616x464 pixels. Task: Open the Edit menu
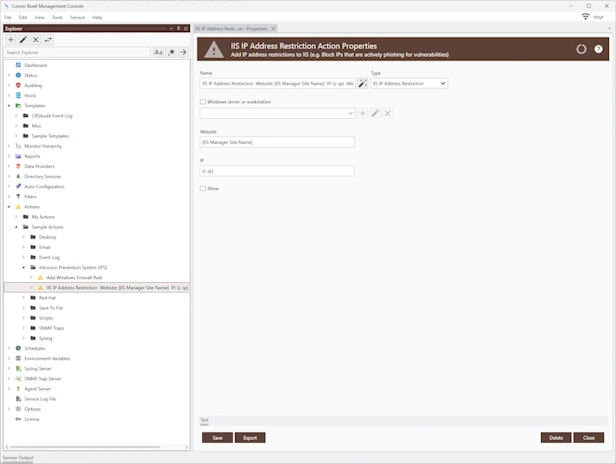click(23, 17)
